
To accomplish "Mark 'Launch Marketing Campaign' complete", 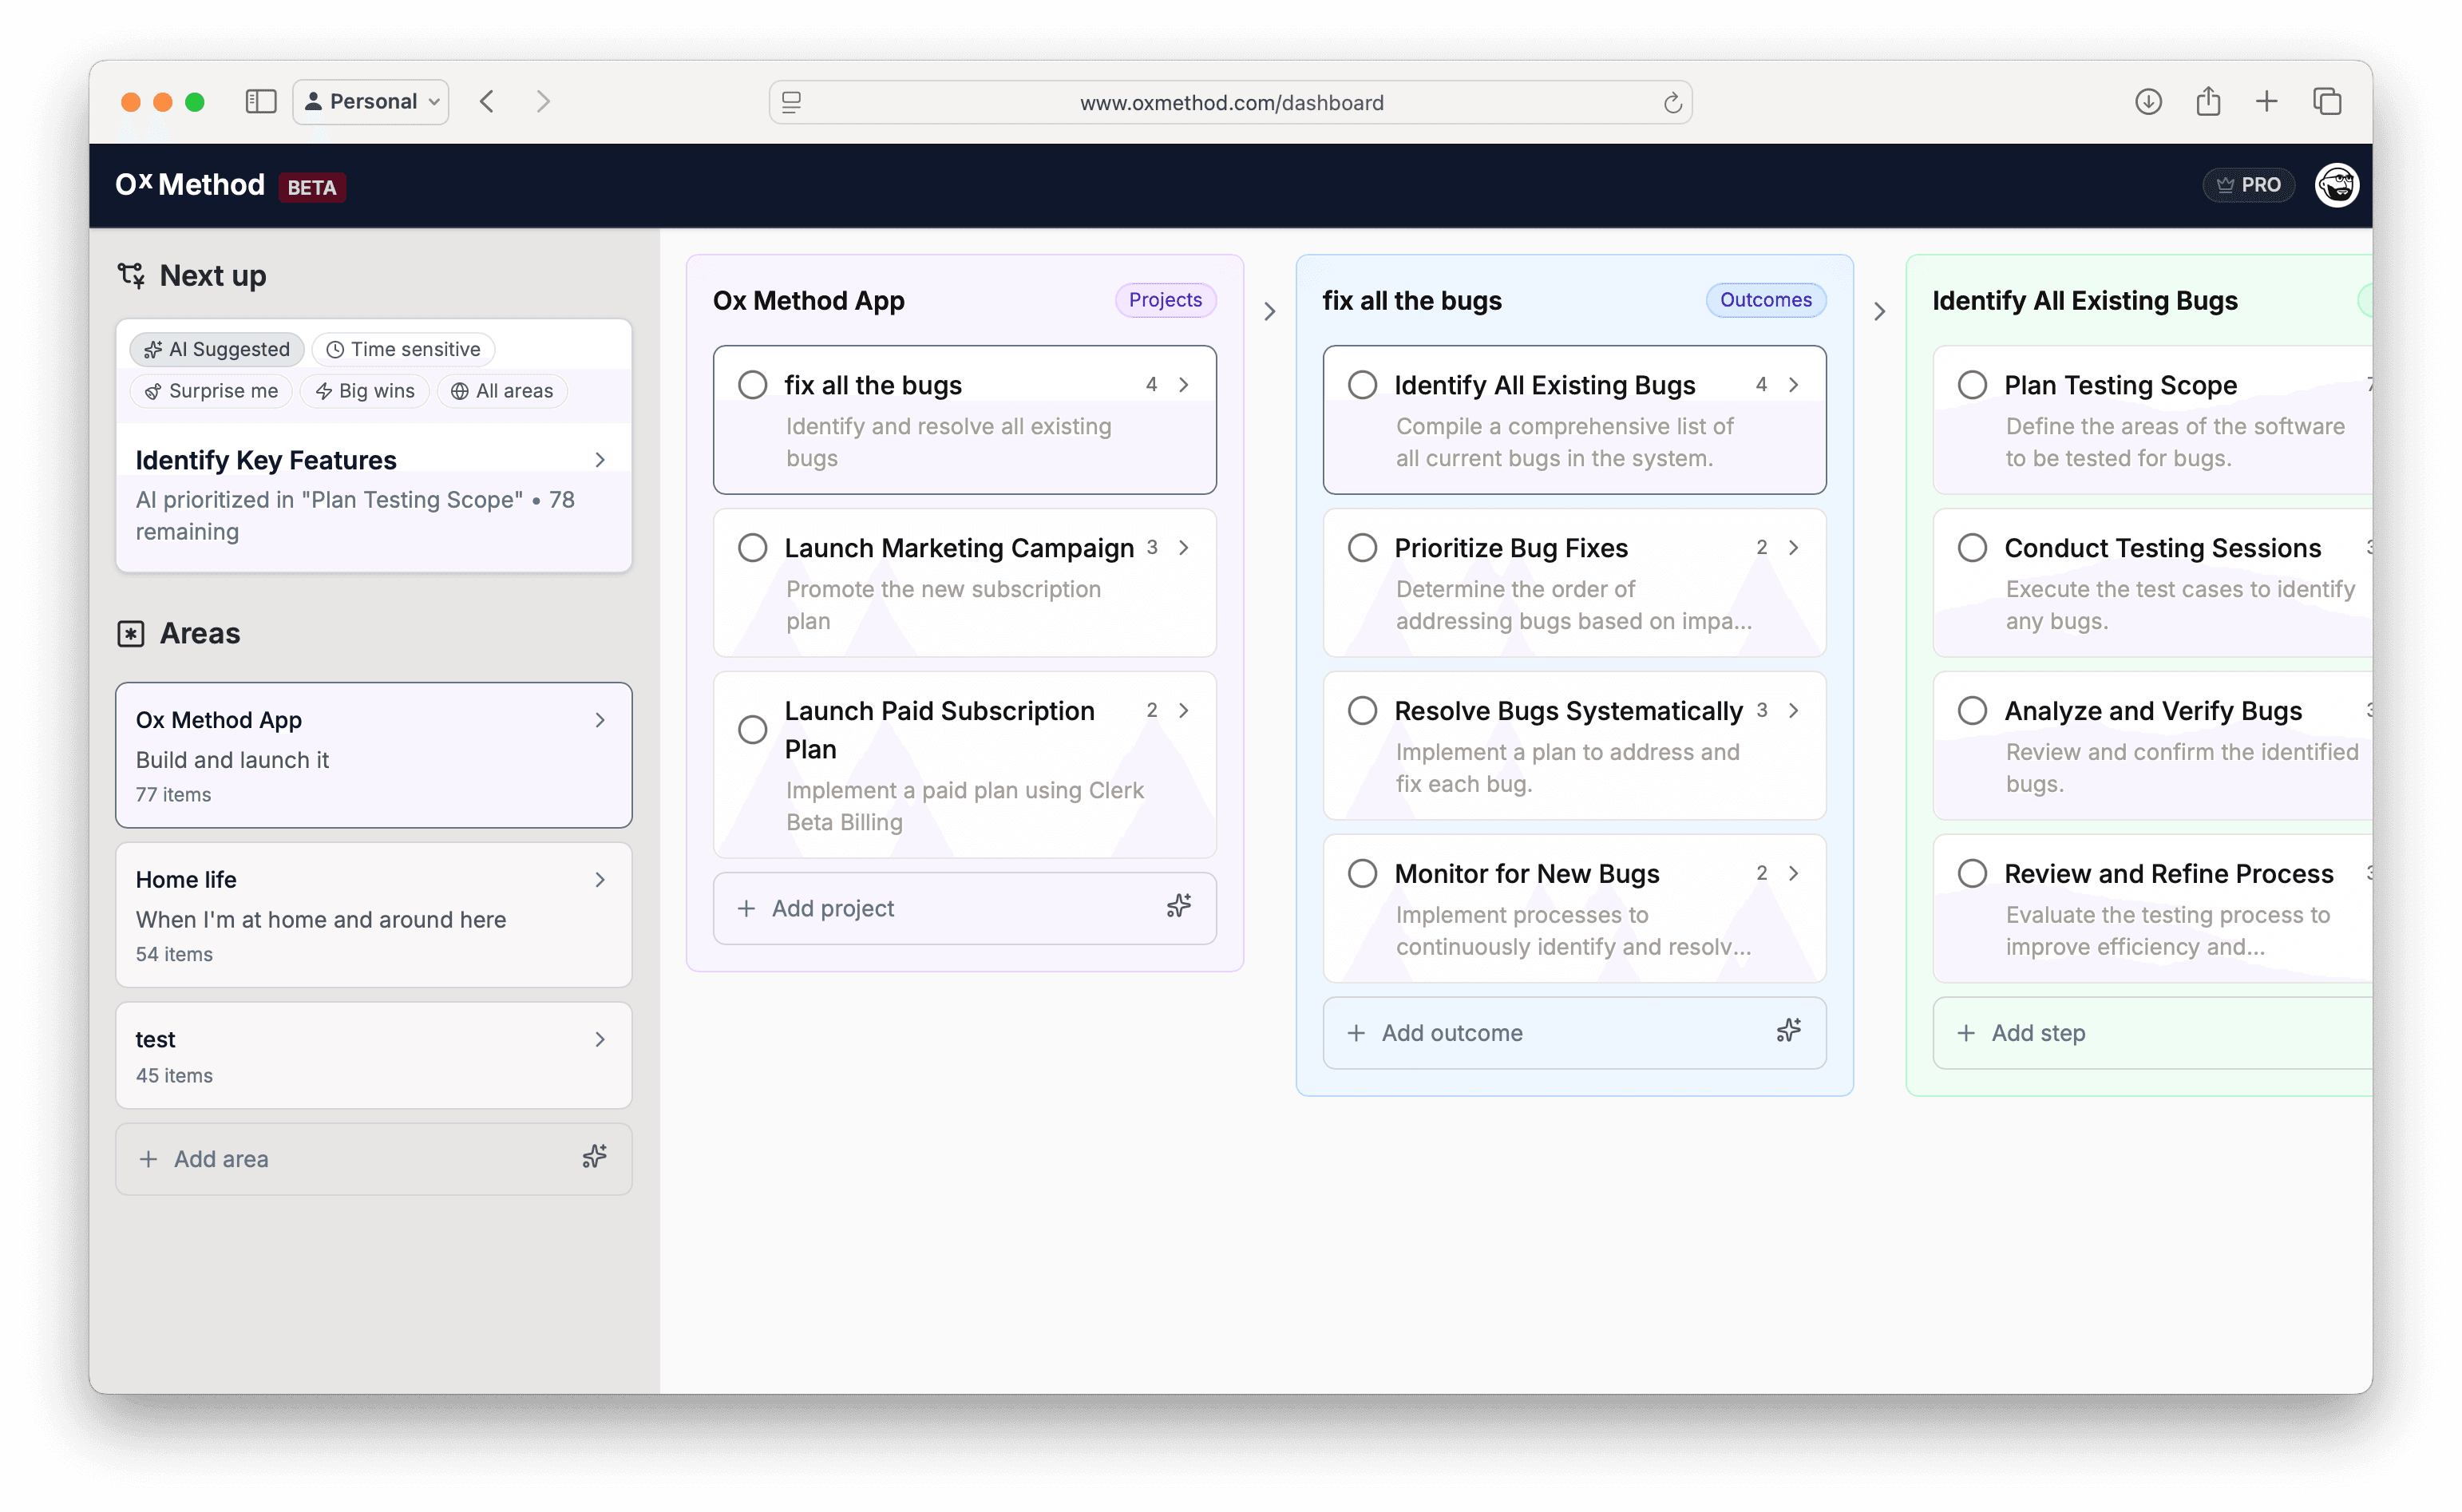I will (x=752, y=548).
